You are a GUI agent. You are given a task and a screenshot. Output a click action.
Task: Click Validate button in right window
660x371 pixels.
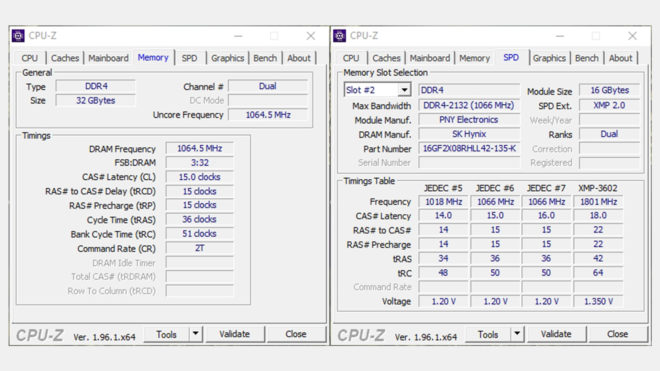click(556, 334)
